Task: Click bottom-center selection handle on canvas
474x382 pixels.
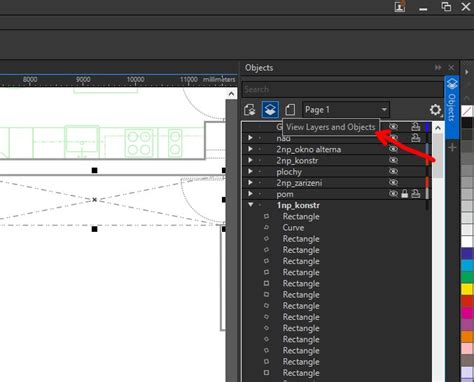Action: (94, 229)
